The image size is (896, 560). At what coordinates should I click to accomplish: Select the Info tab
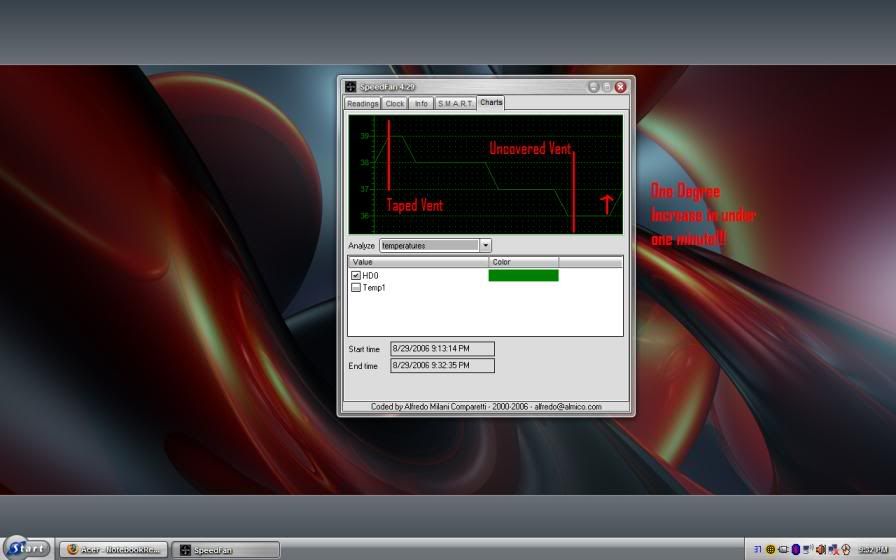coord(421,103)
